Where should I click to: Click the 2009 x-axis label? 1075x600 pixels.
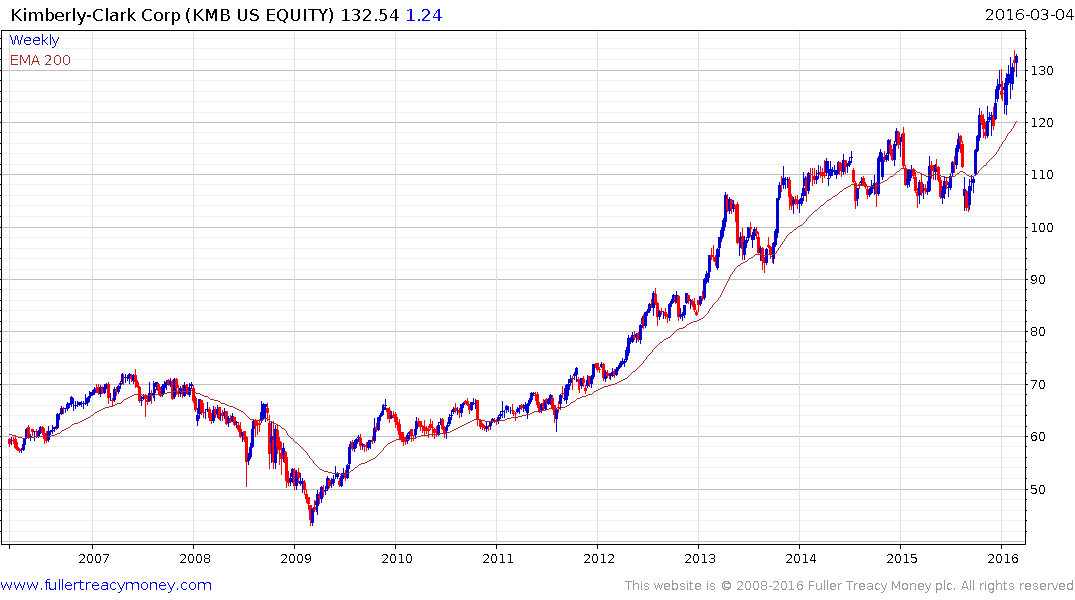(x=295, y=558)
